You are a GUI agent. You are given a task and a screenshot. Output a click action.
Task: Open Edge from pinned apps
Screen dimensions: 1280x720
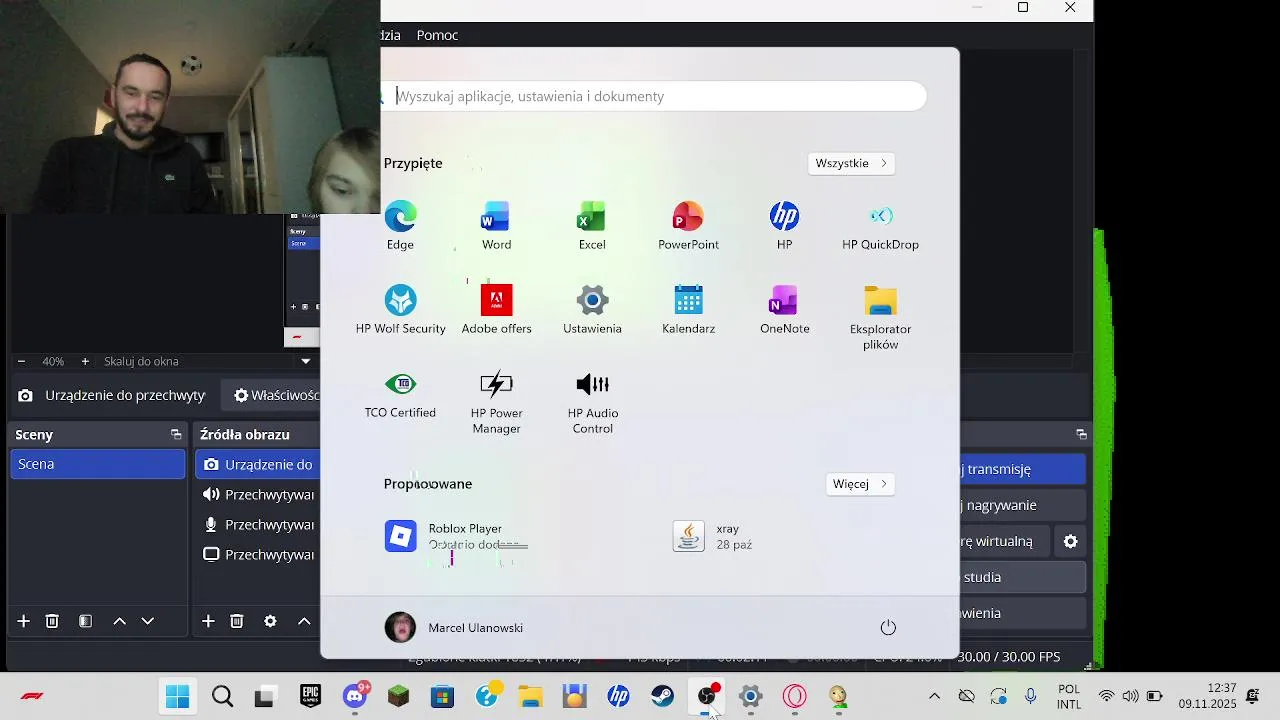click(400, 226)
